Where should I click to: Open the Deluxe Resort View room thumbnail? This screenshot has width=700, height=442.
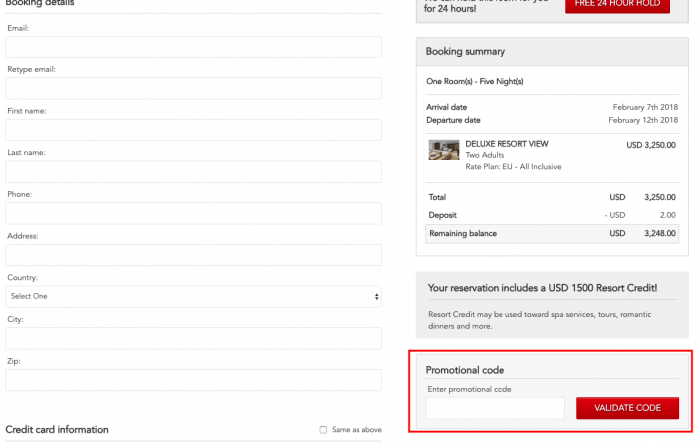443,150
